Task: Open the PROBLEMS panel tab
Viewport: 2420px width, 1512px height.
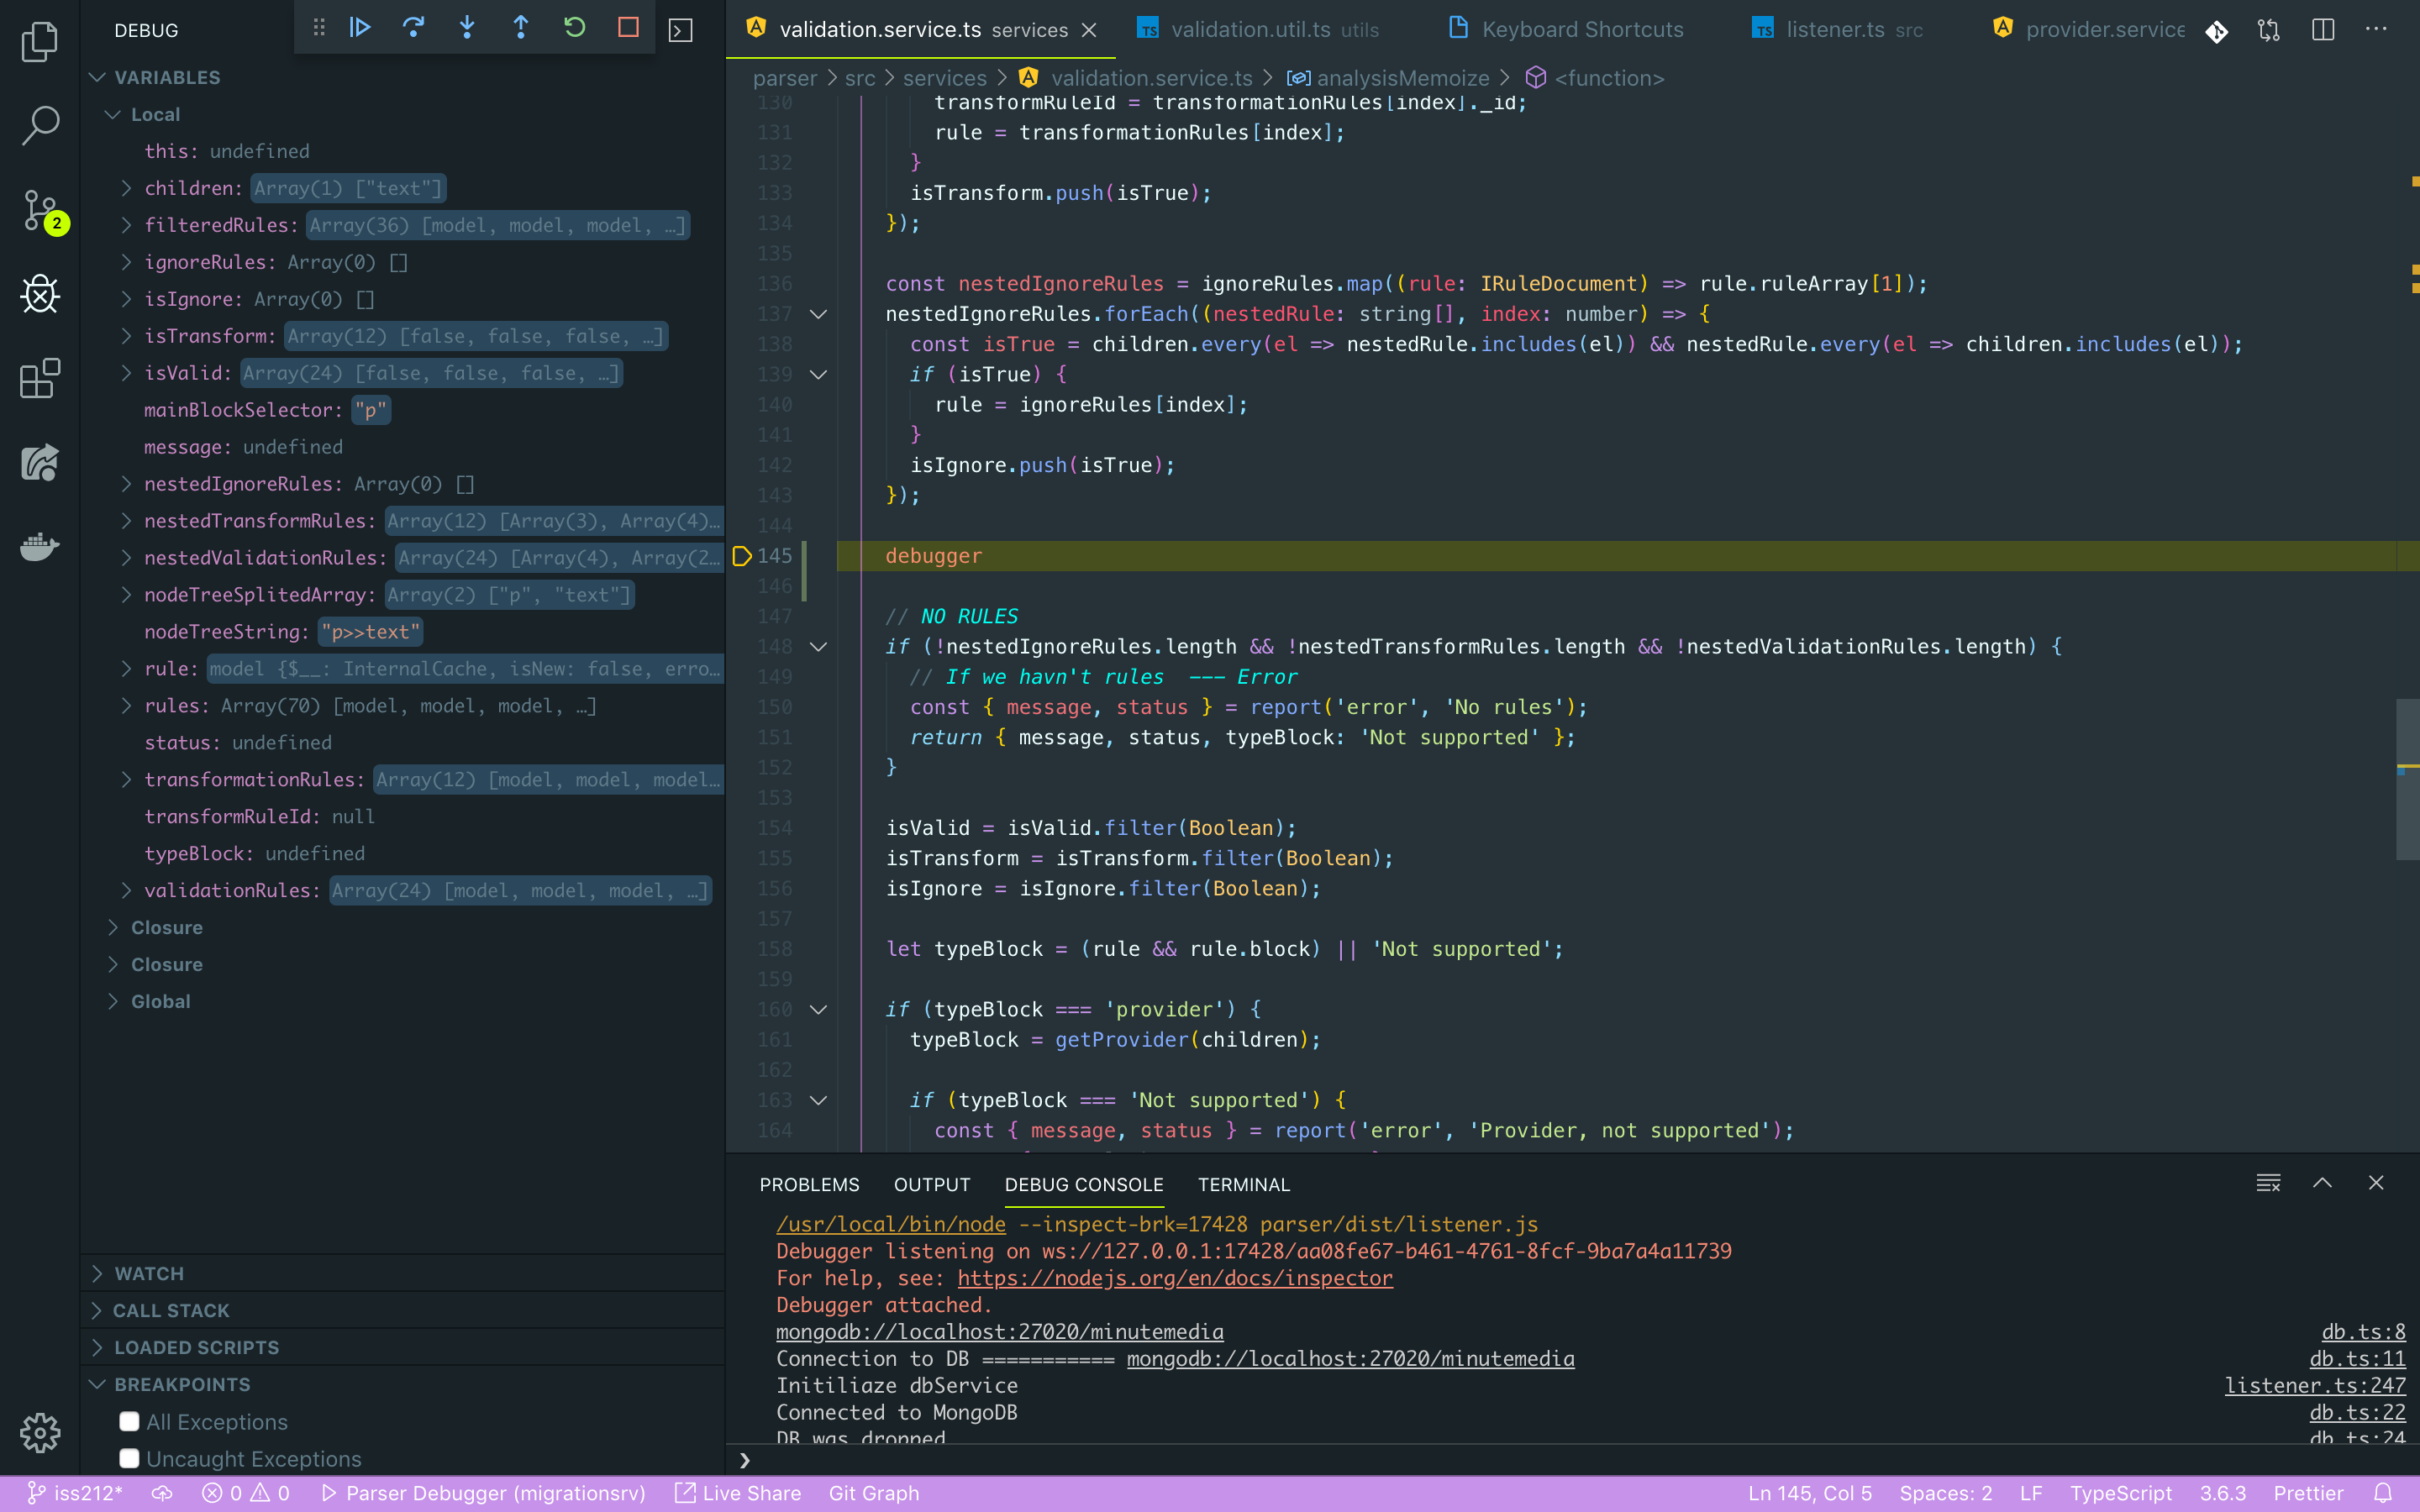Action: point(809,1184)
